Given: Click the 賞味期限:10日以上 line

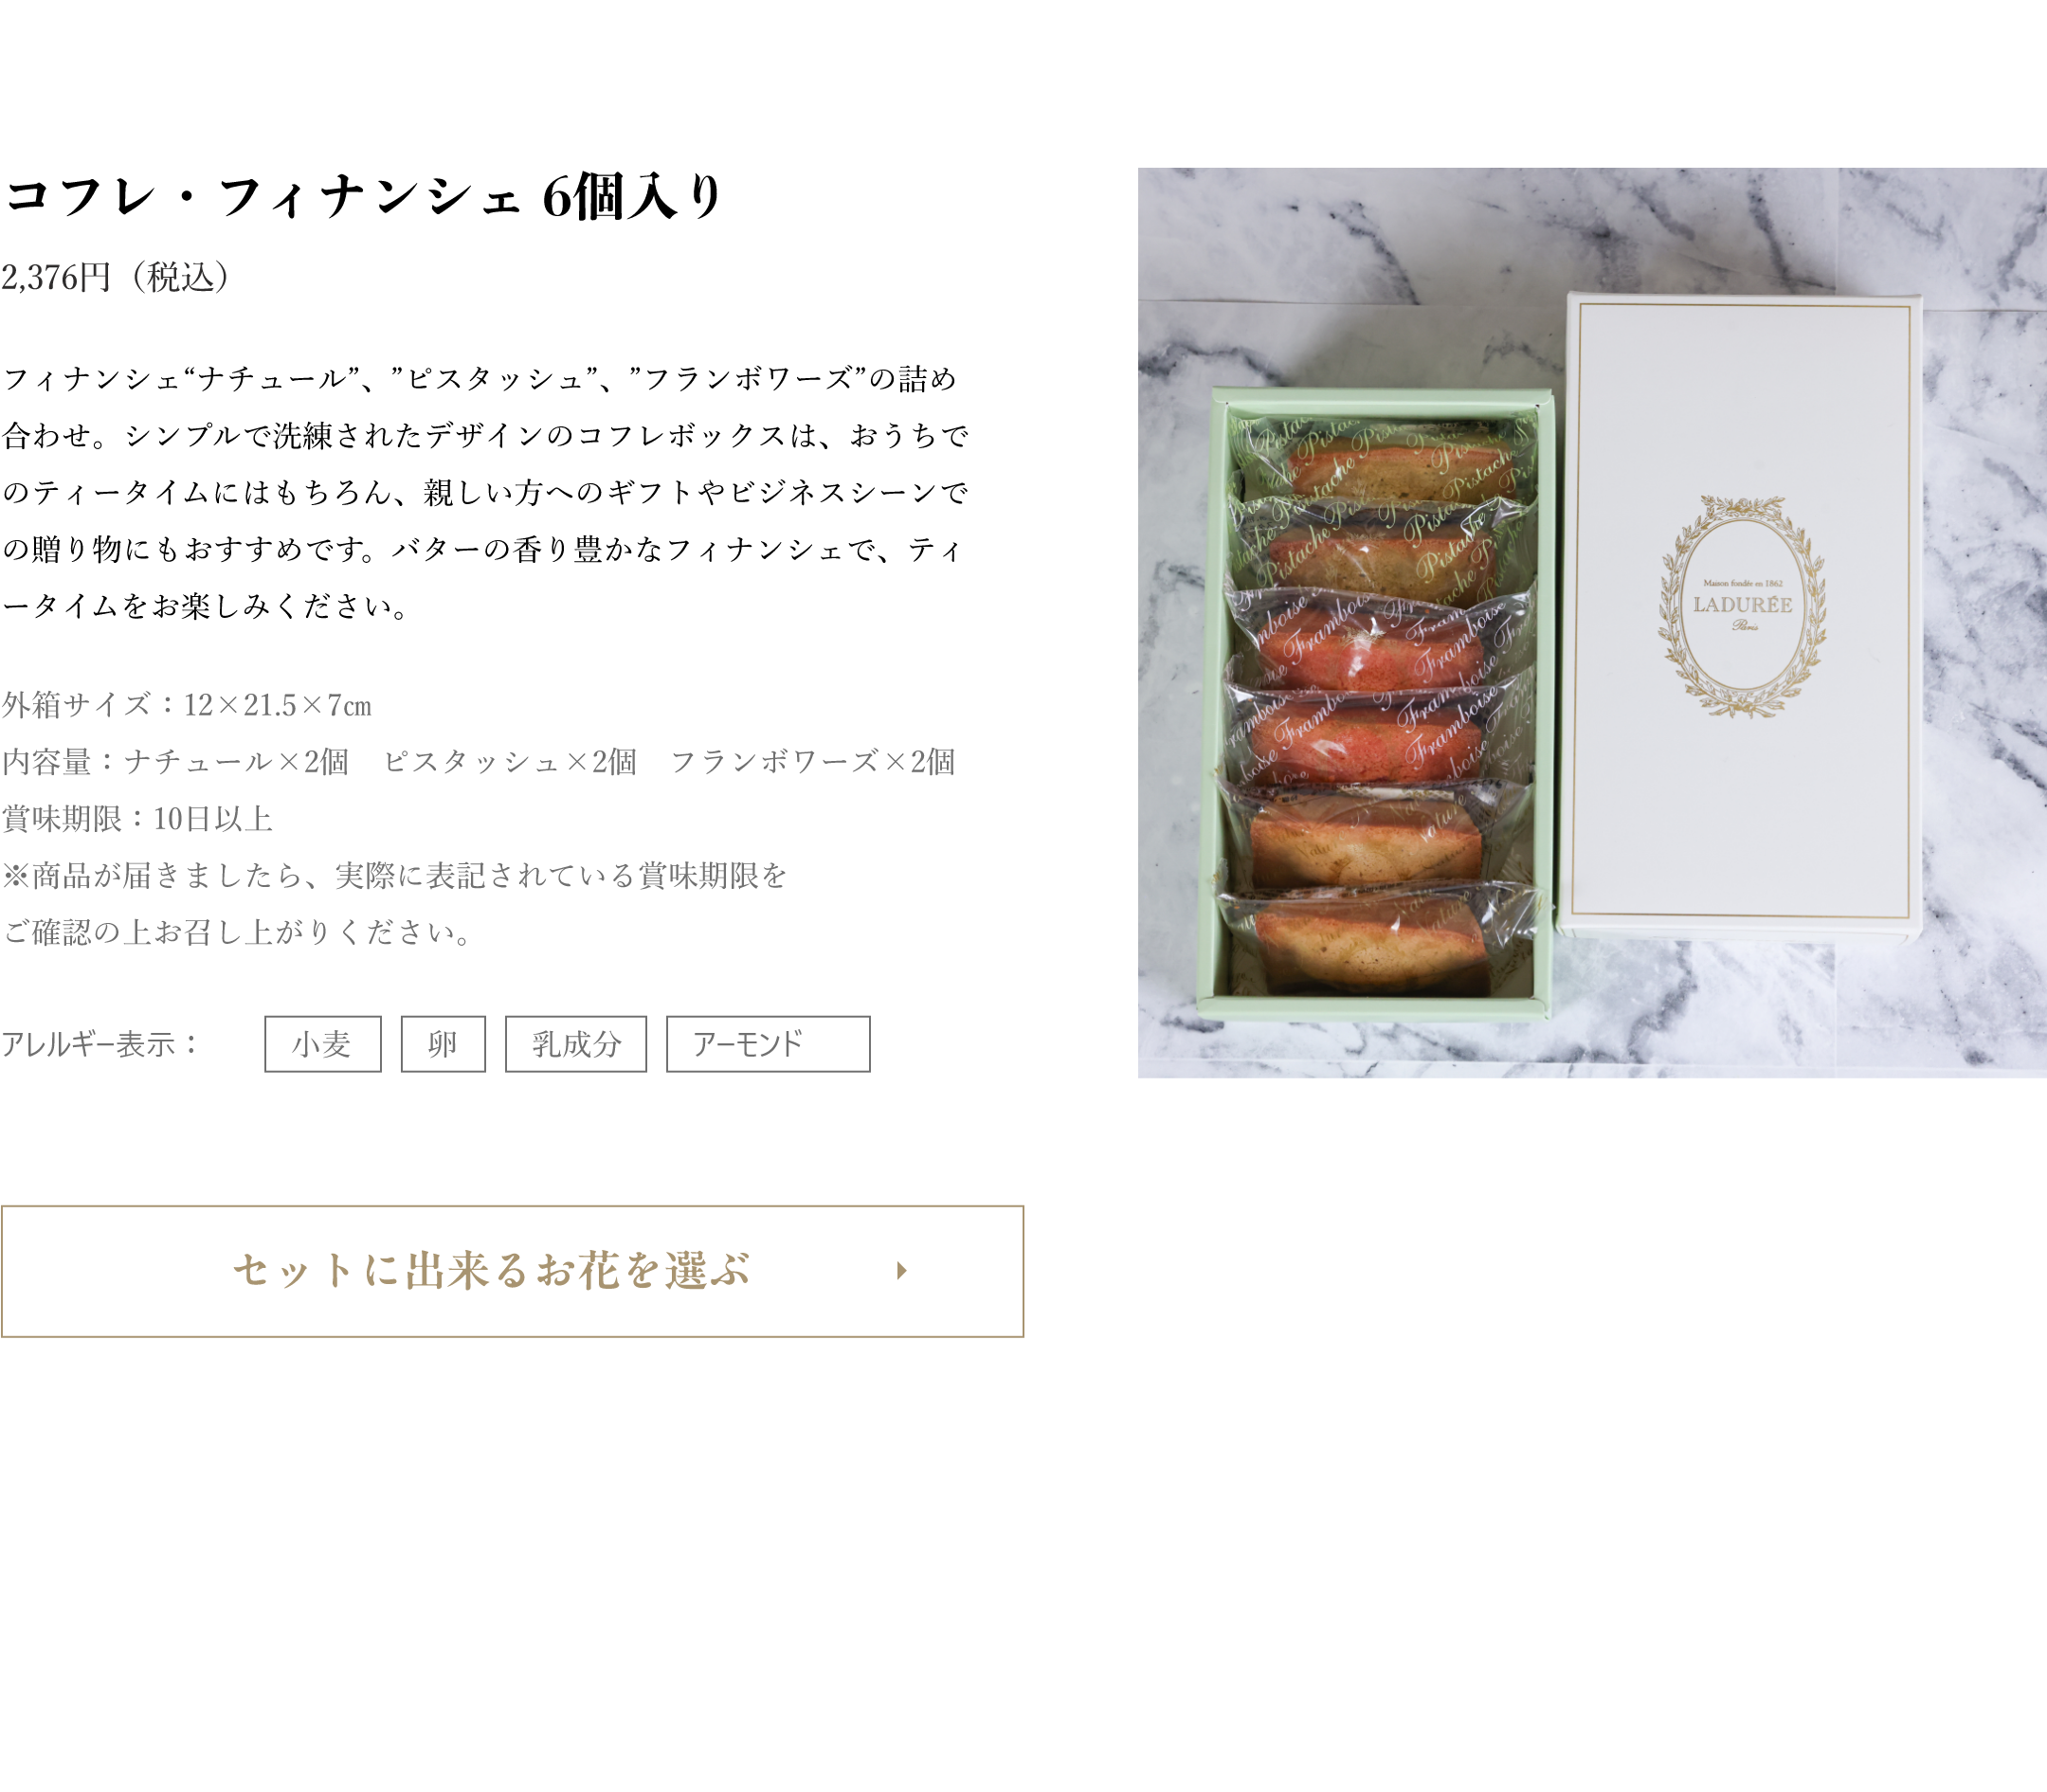Looking at the screenshot, I should pyautogui.click(x=137, y=819).
